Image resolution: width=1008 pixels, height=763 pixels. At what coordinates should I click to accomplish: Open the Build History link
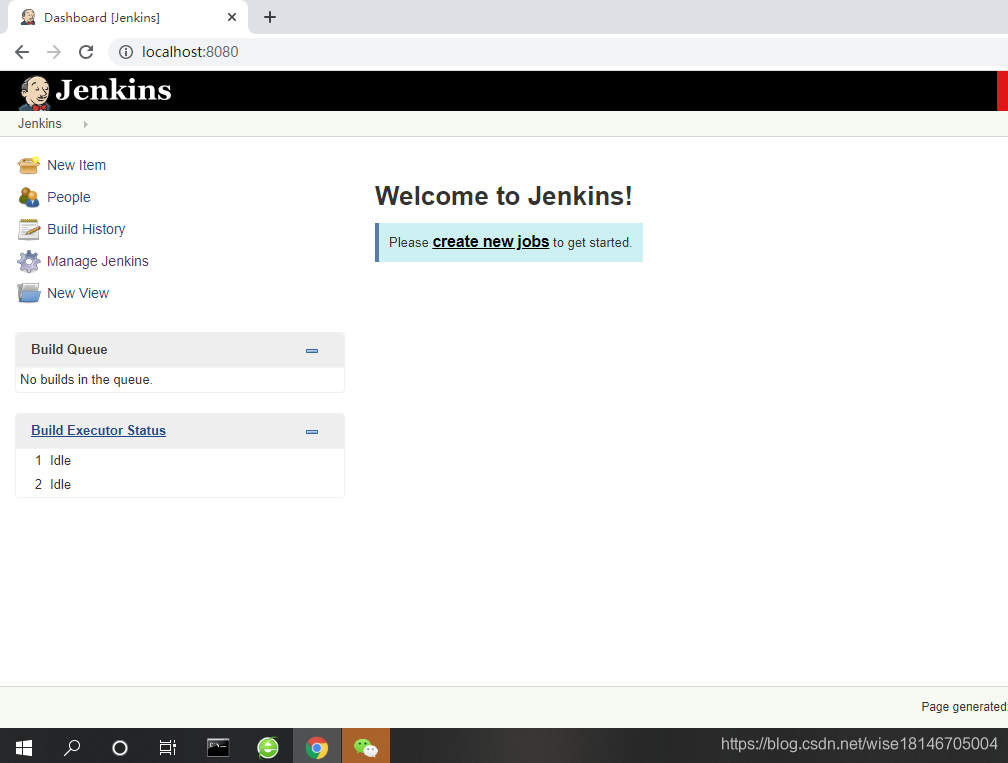(86, 229)
